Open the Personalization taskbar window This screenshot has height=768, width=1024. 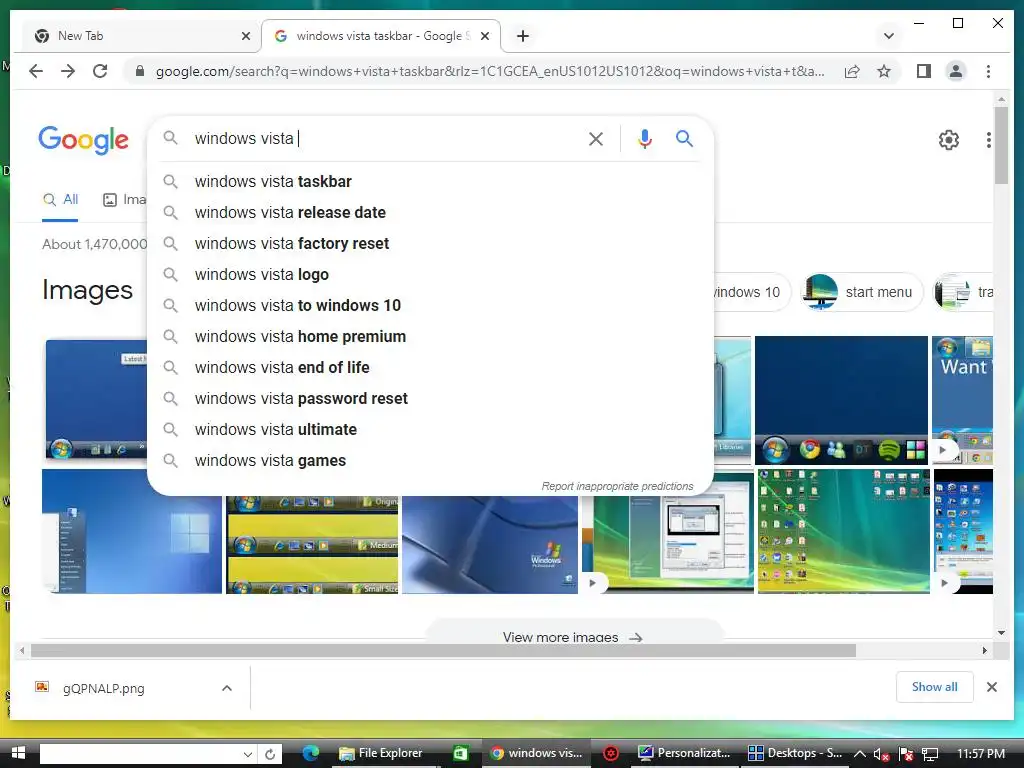[684, 754]
